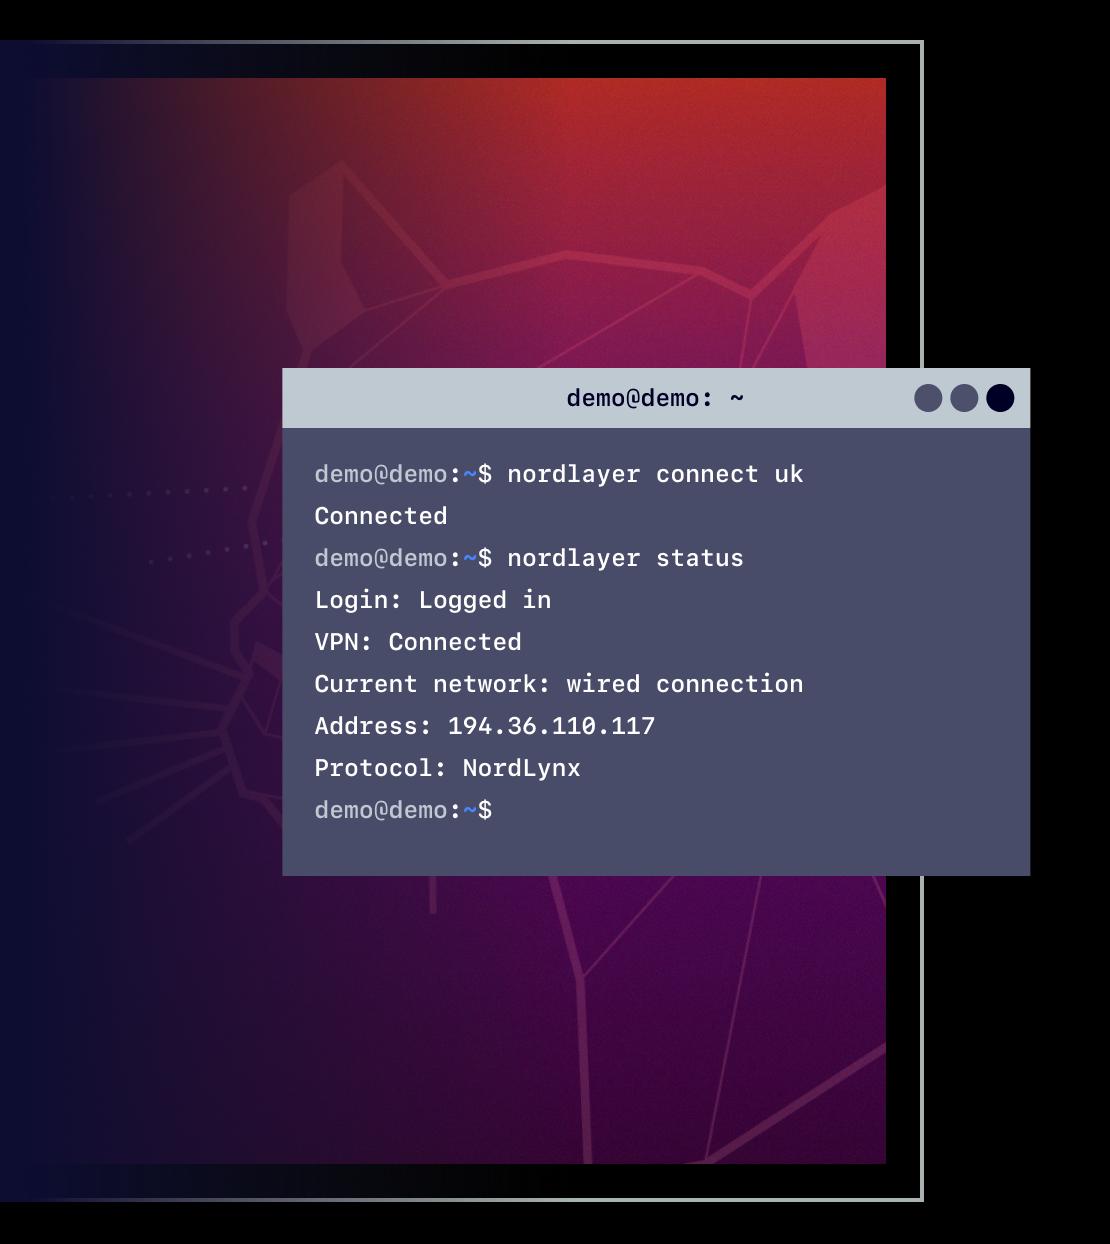Click the 'Connected' output line below connect command
This screenshot has height=1244, width=1110.
click(381, 516)
